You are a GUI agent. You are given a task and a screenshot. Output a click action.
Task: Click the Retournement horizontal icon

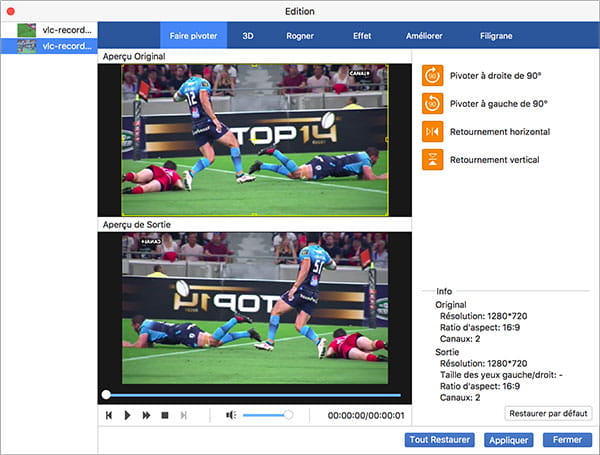click(432, 132)
